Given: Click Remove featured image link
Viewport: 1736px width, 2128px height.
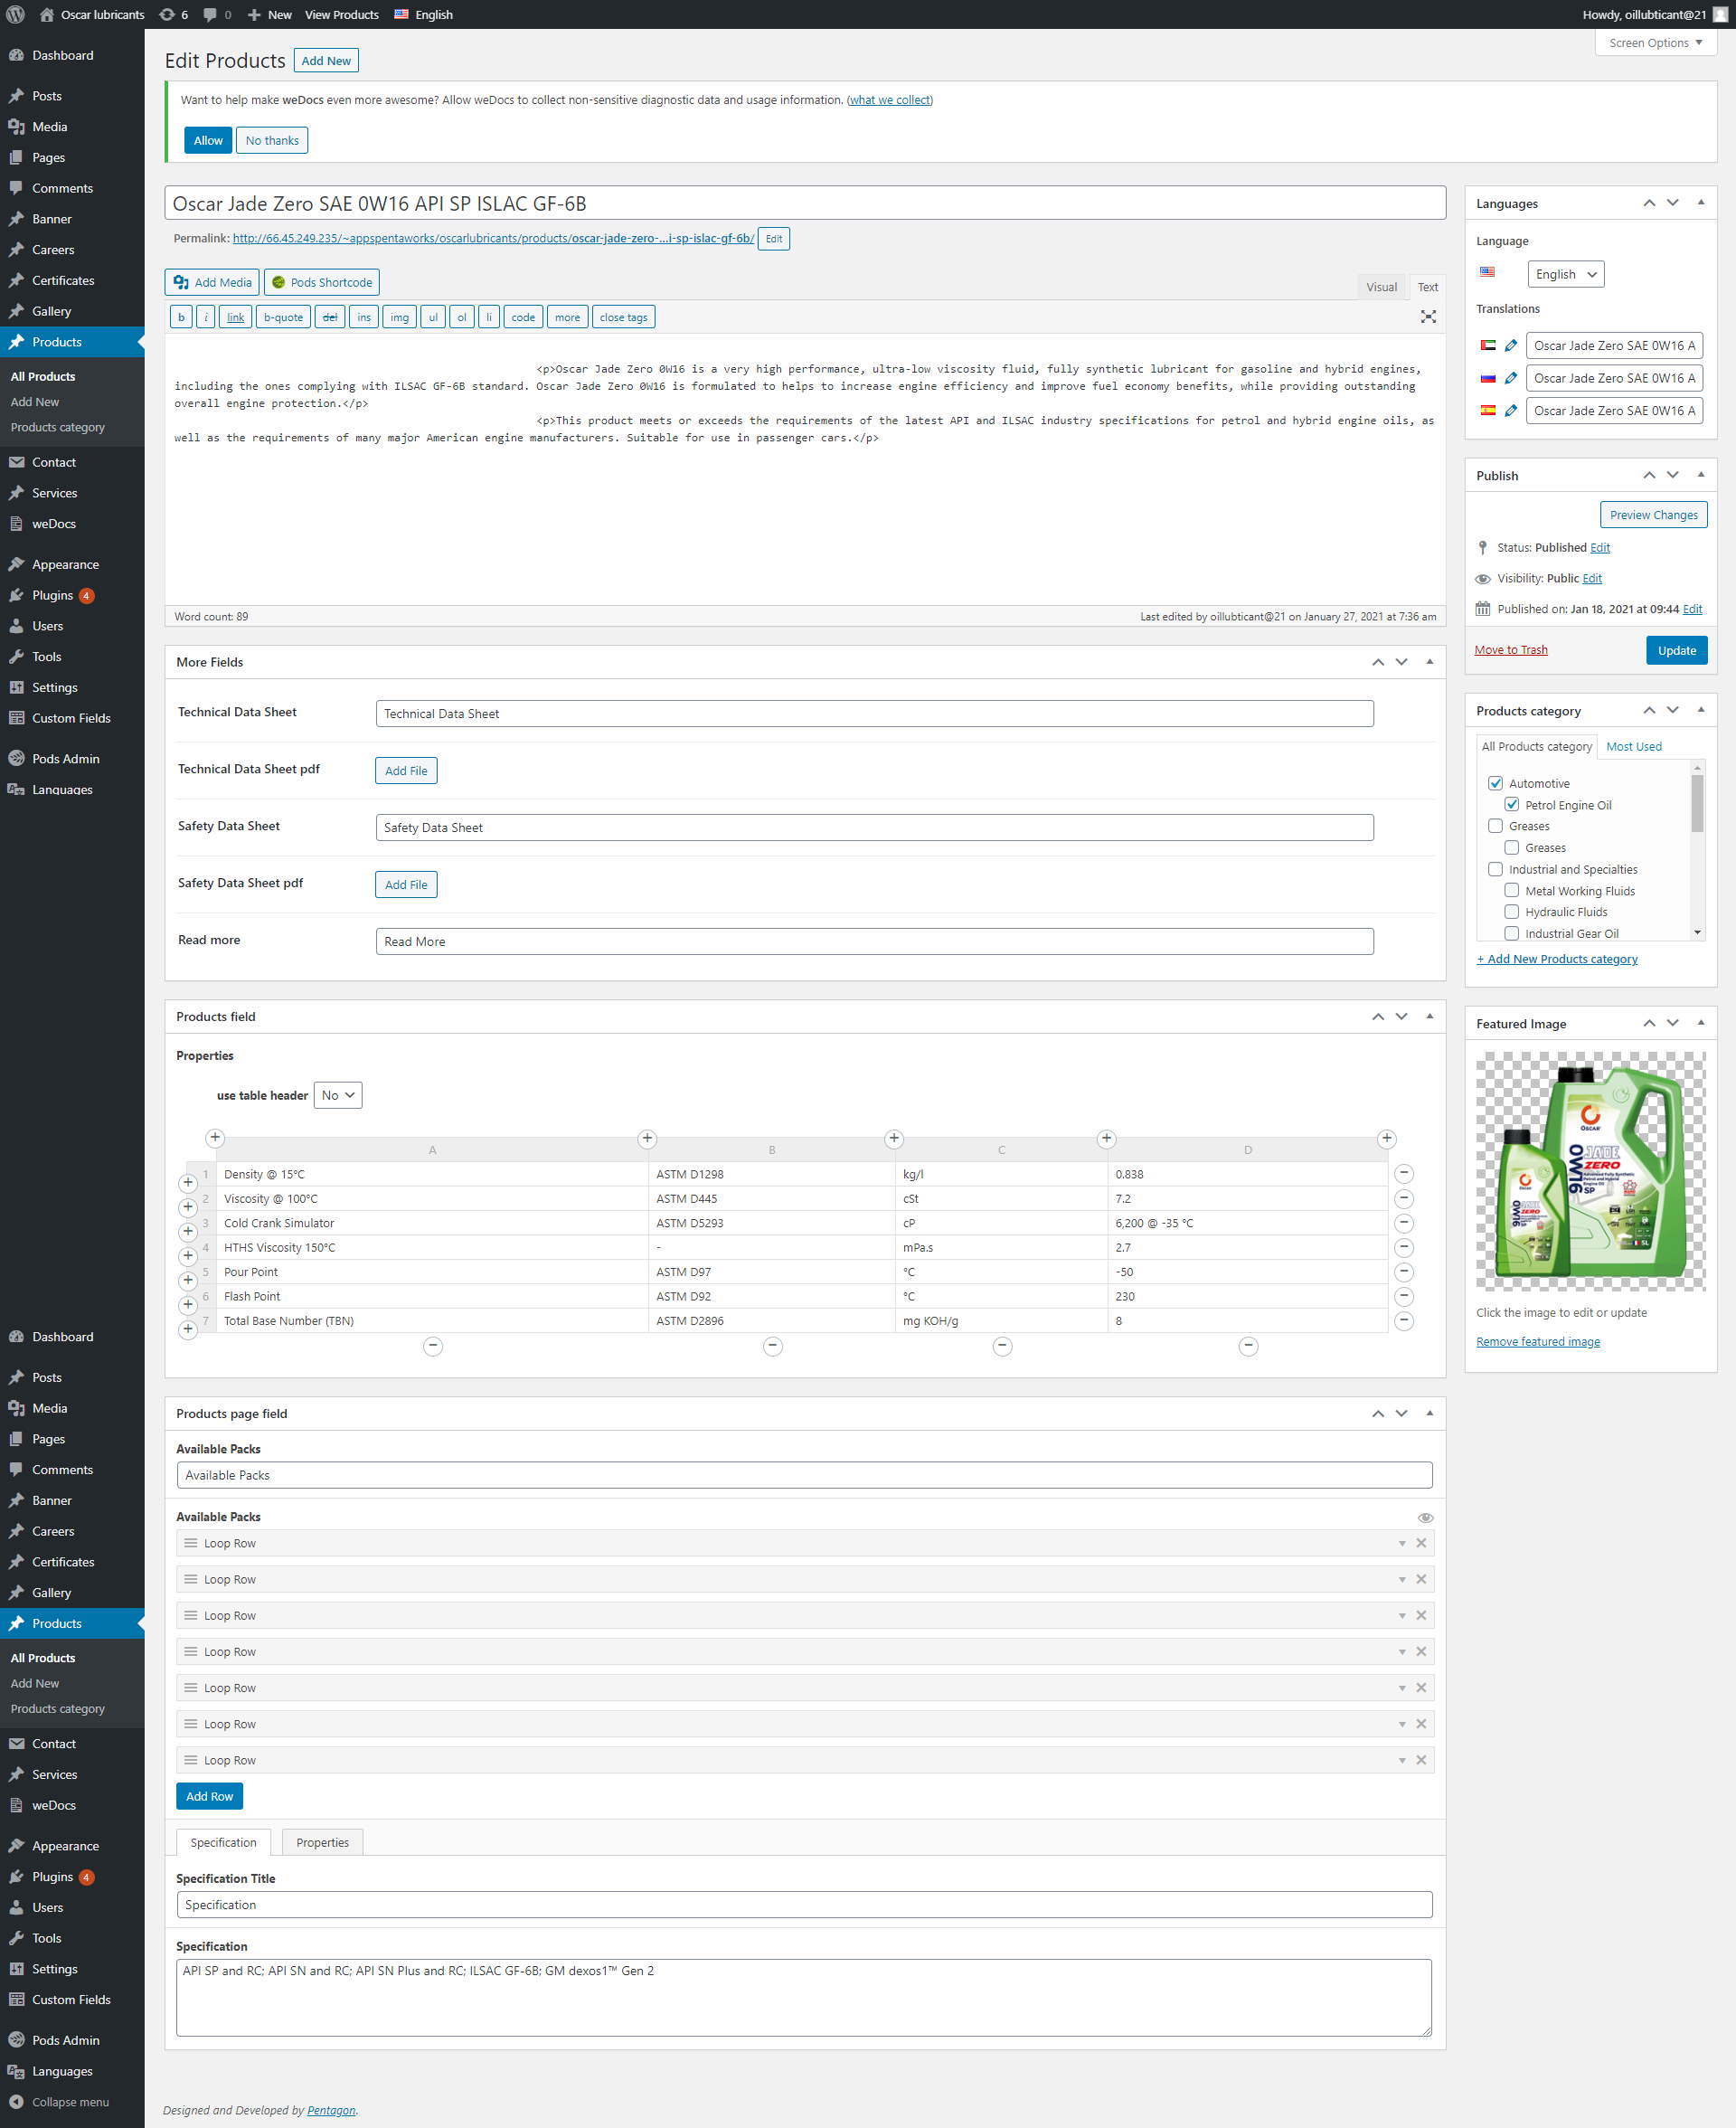Looking at the screenshot, I should click(1537, 1342).
